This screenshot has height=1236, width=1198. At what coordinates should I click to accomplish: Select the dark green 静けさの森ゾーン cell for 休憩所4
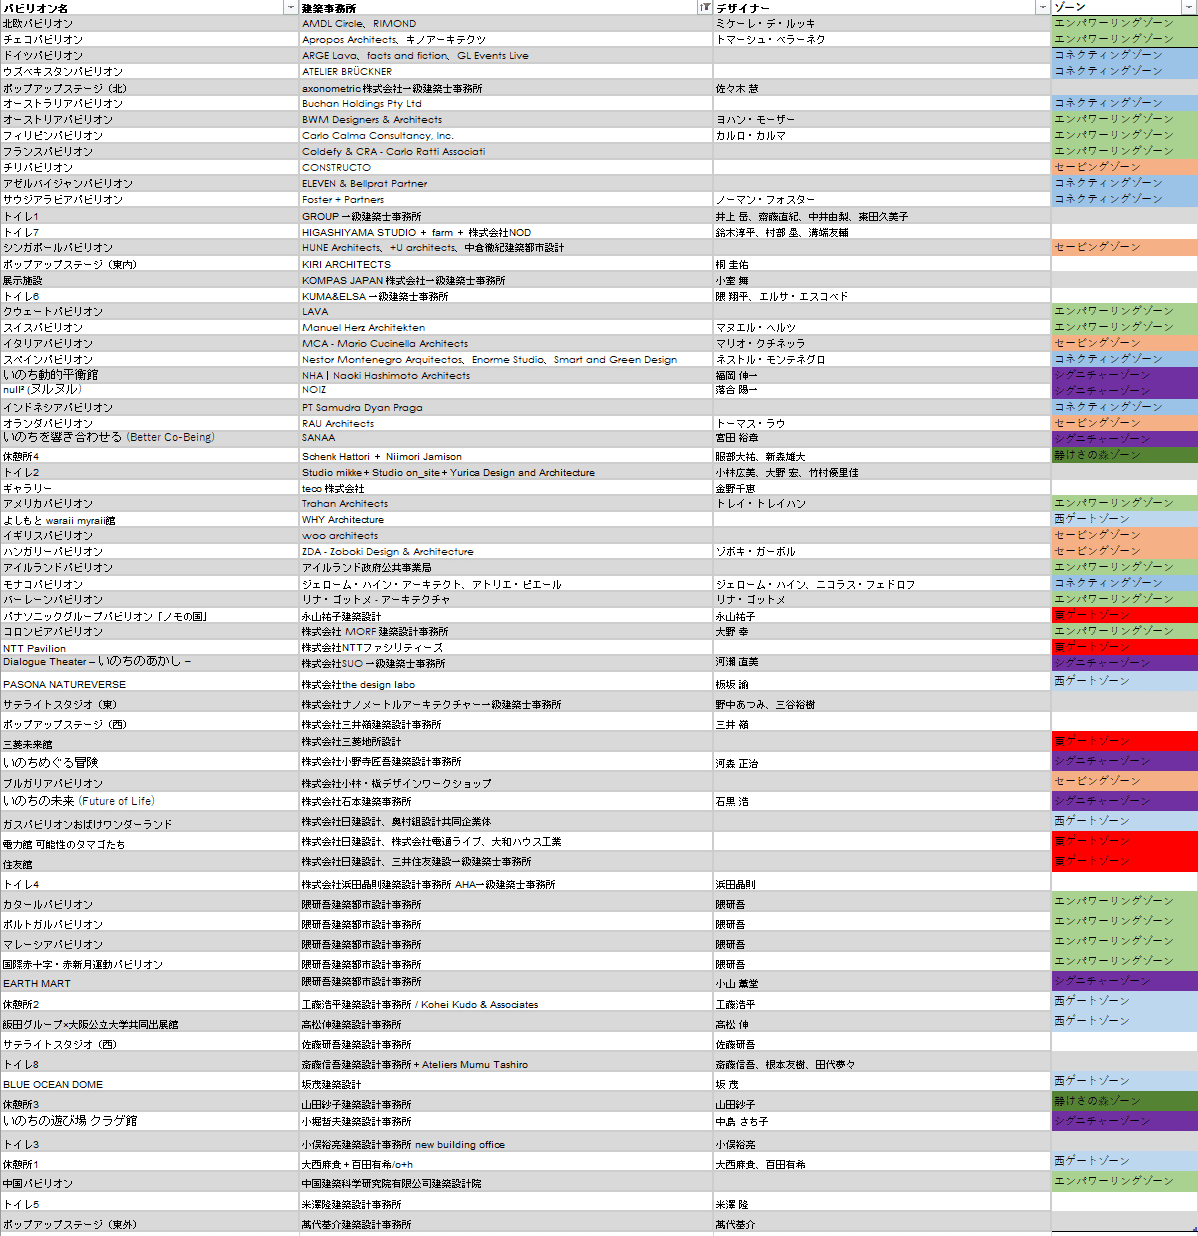pyautogui.click(x=1124, y=455)
